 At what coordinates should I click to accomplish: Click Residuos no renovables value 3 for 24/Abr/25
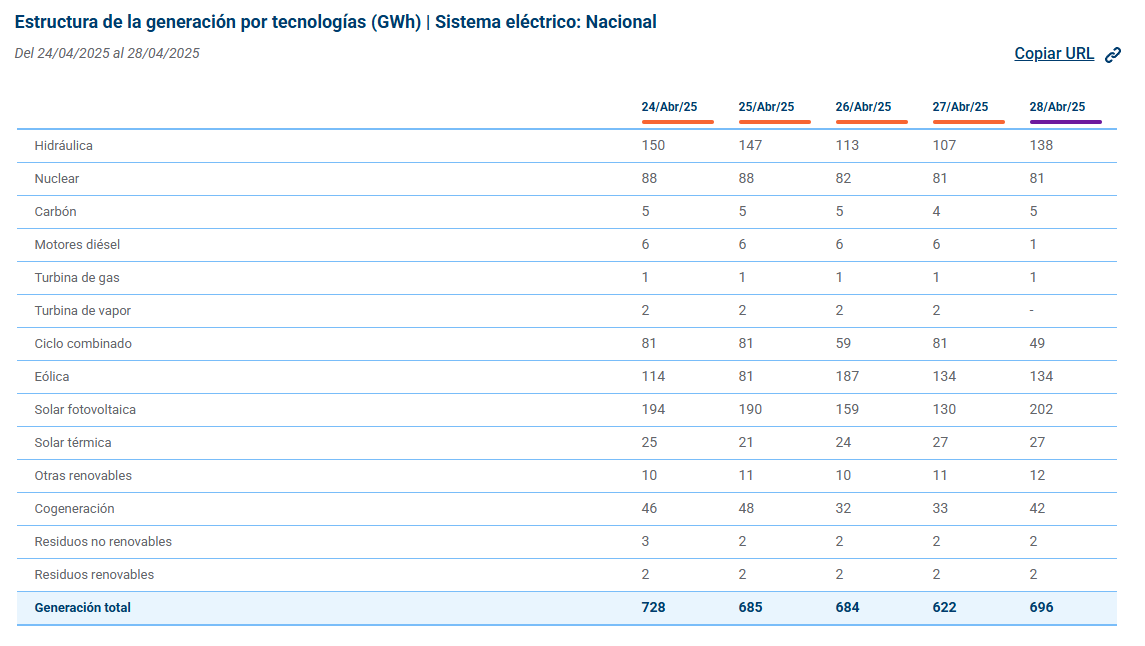click(x=646, y=542)
